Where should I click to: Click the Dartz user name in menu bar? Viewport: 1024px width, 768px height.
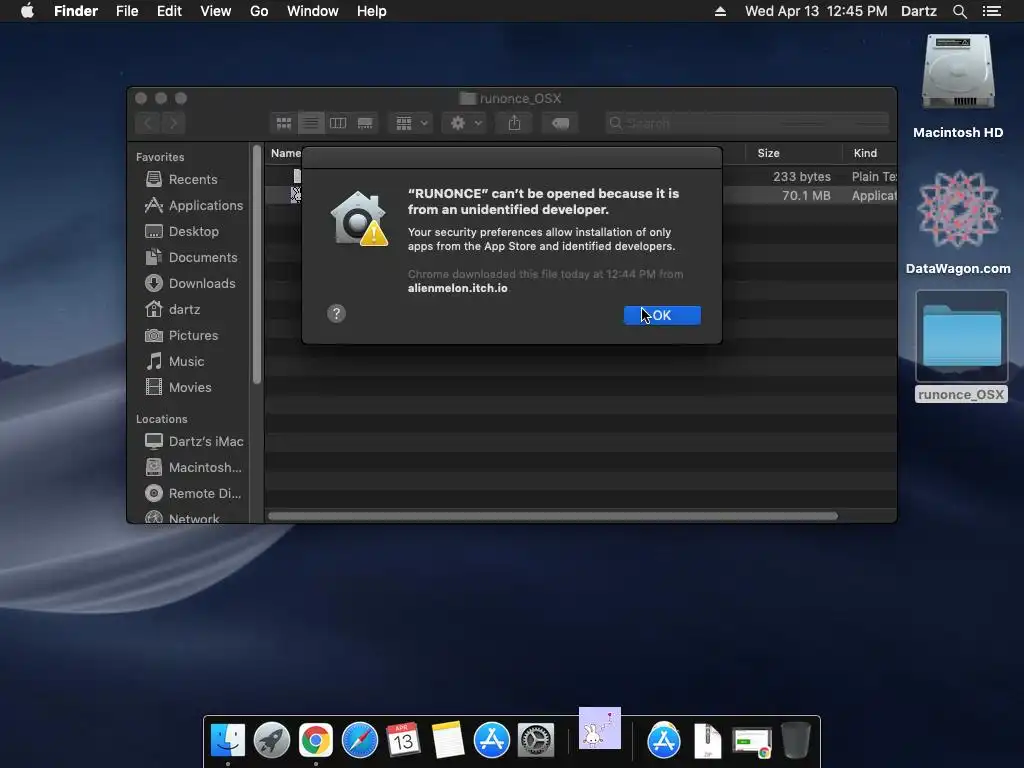point(918,11)
